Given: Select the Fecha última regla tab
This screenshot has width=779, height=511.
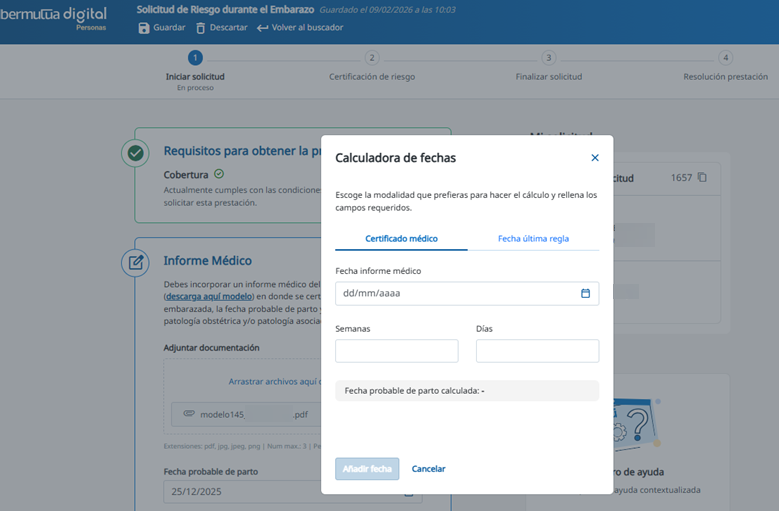Looking at the screenshot, I should tap(533, 239).
